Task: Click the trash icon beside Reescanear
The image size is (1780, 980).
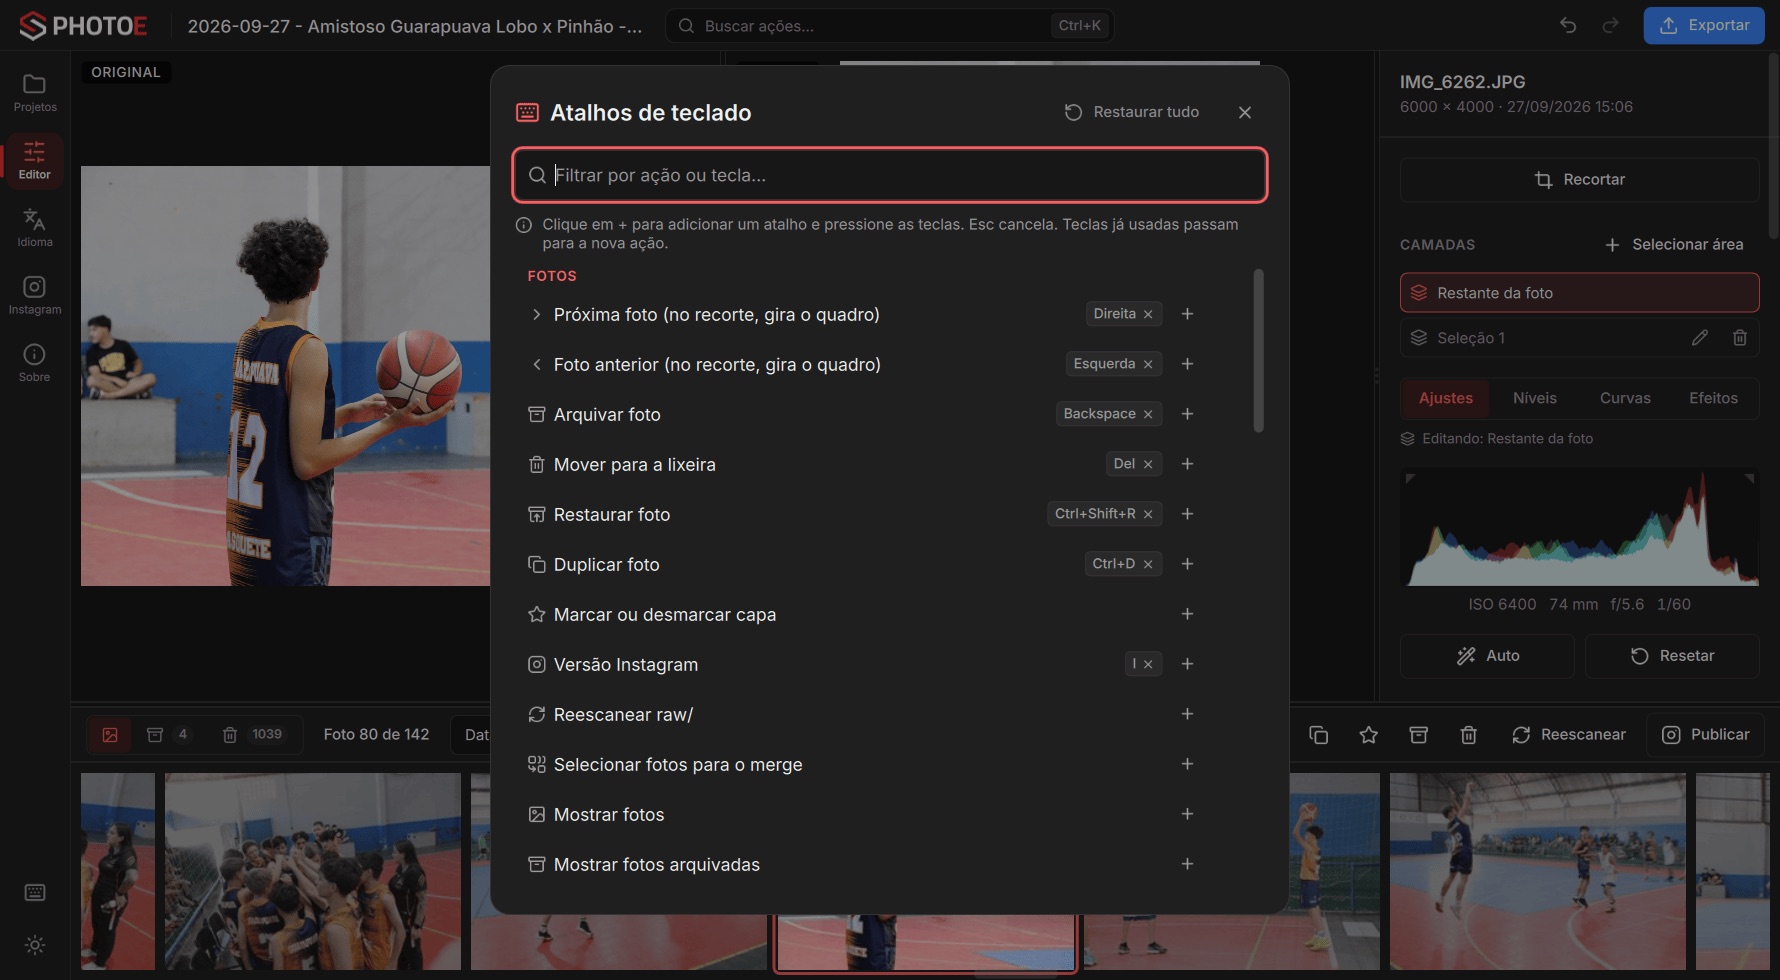Action: (1469, 735)
